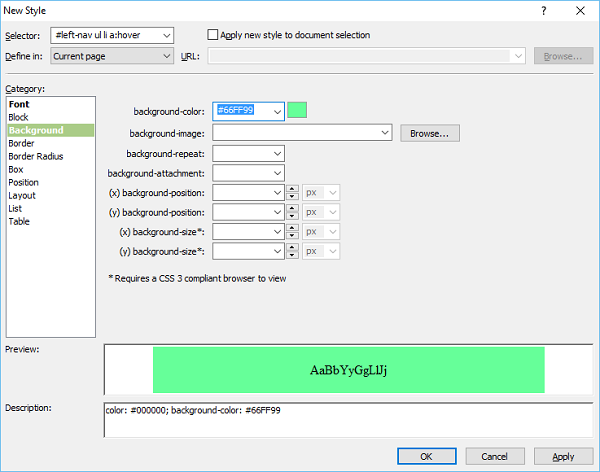
Task: Click the green background-color swatch
Action: [x=297, y=111]
